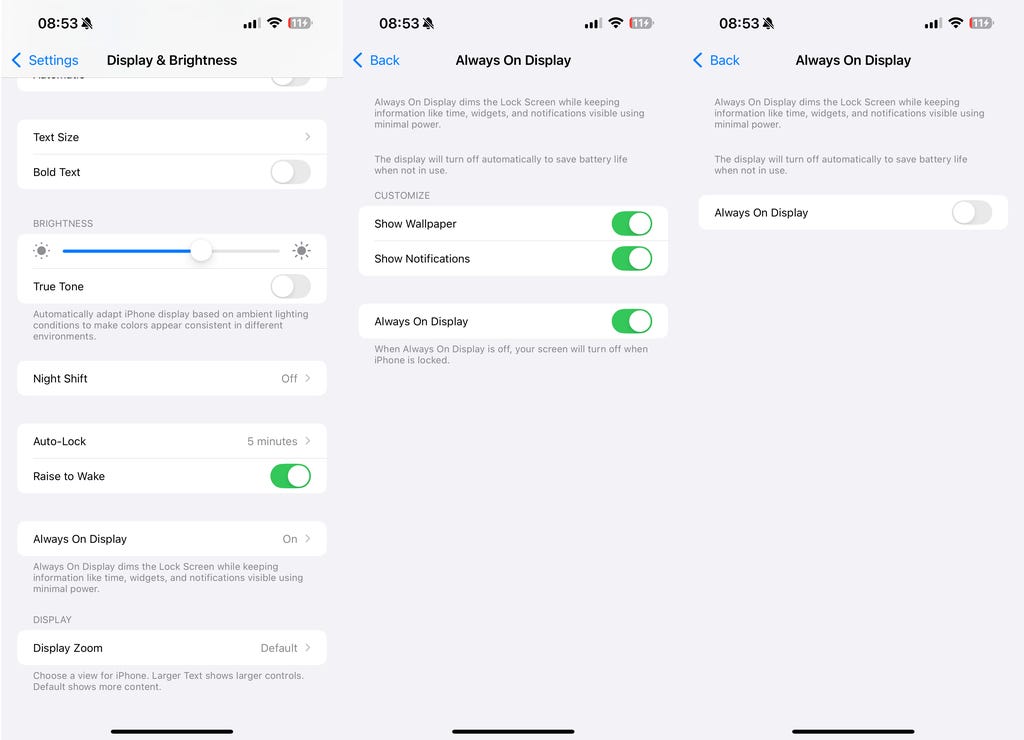
Task: Open Night Shift options
Action: click(x=172, y=379)
